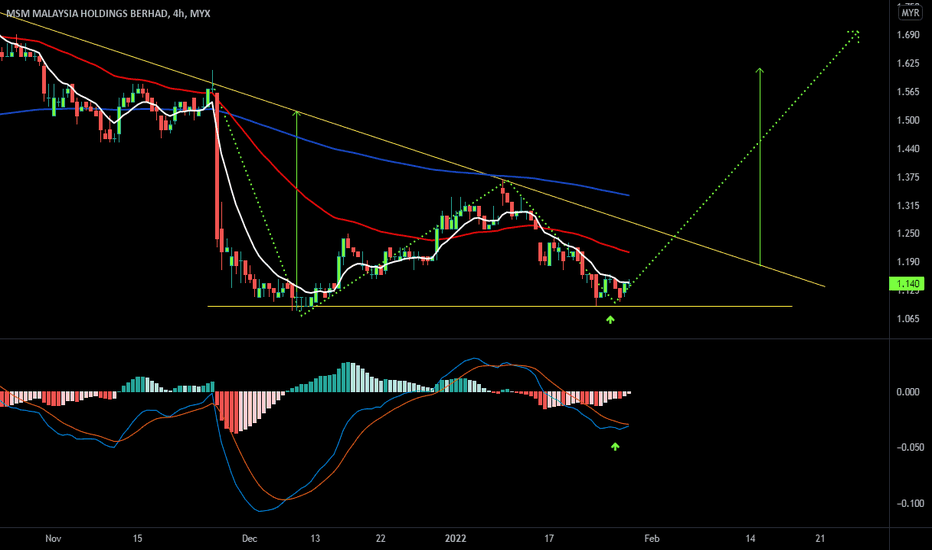Screen dimensions: 932x550
Task: Click the 1.565 price axis label
Action: (x=908, y=92)
